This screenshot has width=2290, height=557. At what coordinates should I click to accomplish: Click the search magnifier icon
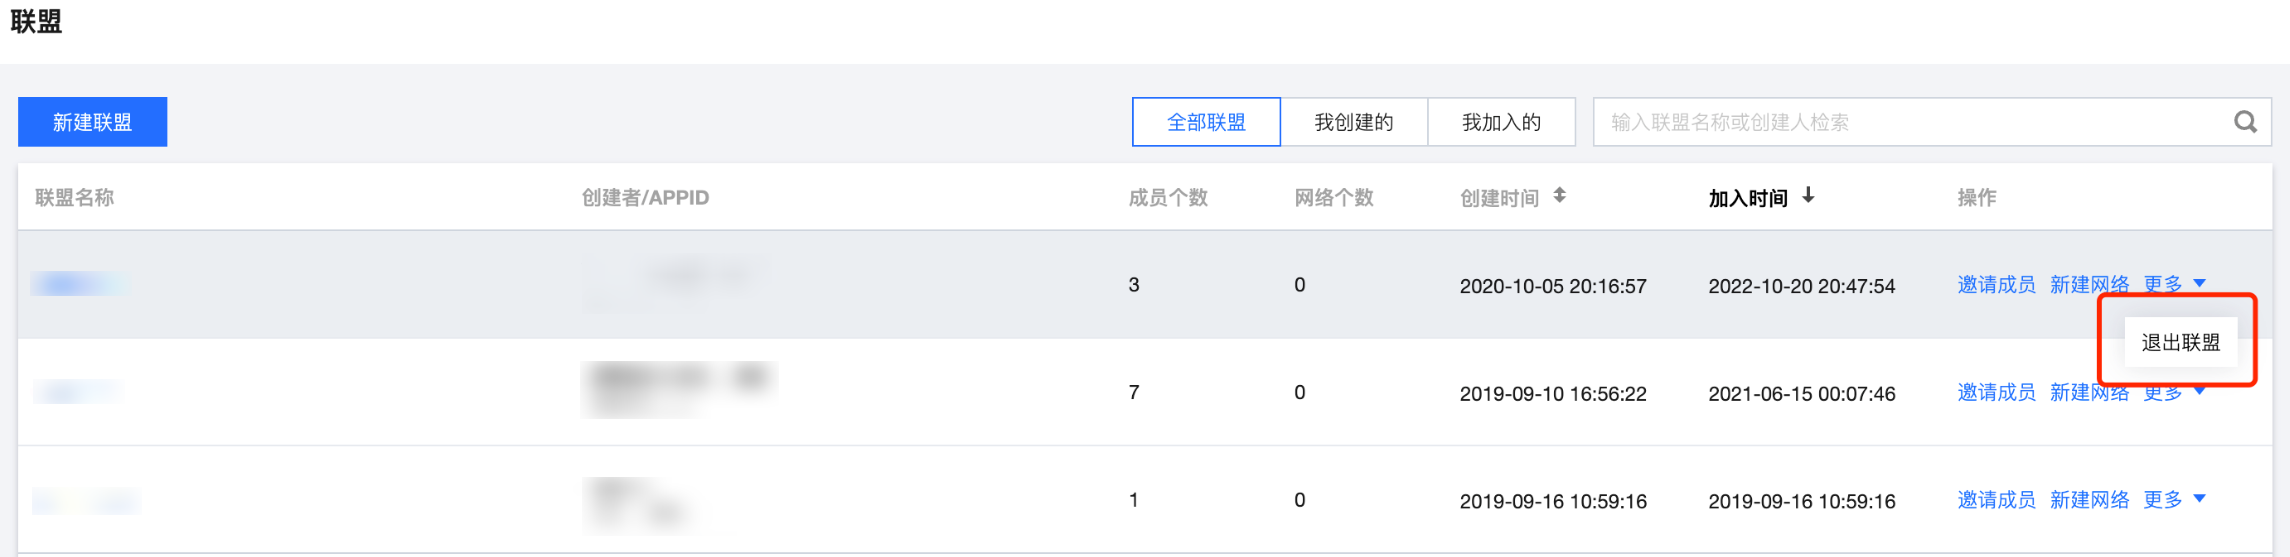click(2245, 122)
